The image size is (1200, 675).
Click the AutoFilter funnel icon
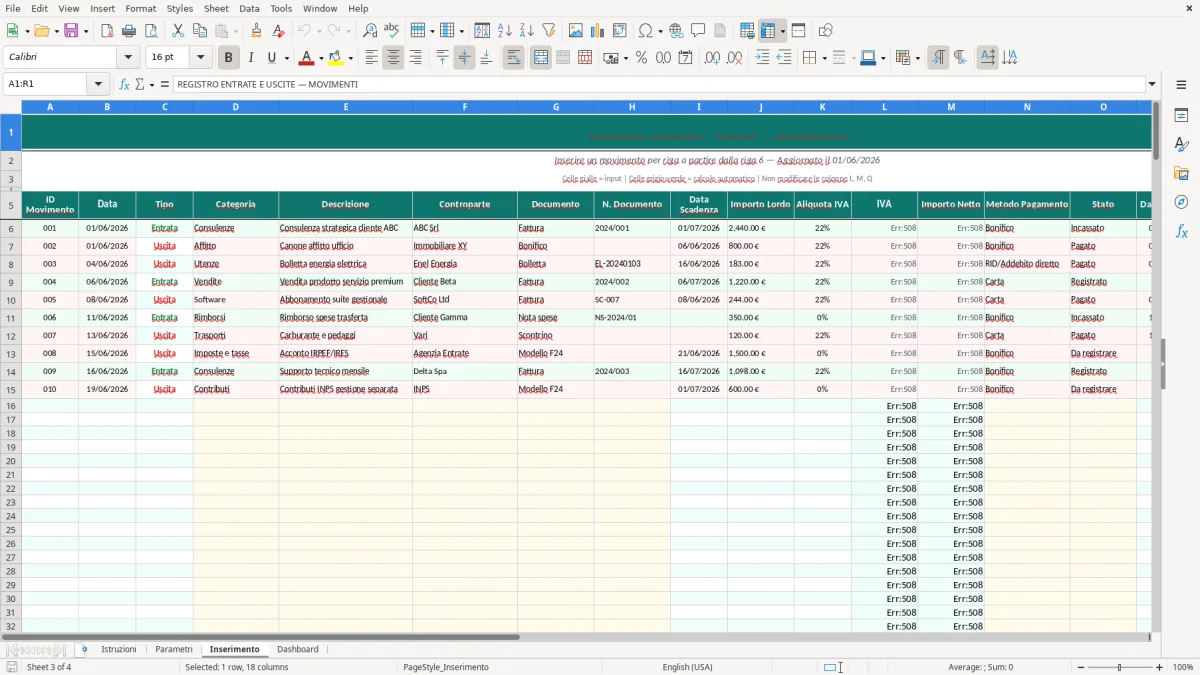[548, 31]
